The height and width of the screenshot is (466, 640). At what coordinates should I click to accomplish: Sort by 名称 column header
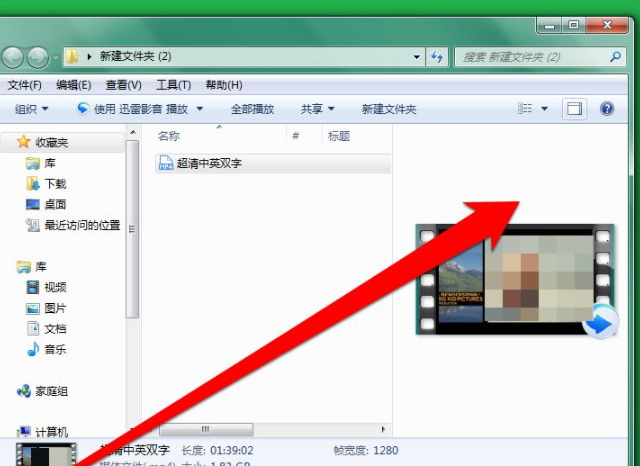point(169,136)
